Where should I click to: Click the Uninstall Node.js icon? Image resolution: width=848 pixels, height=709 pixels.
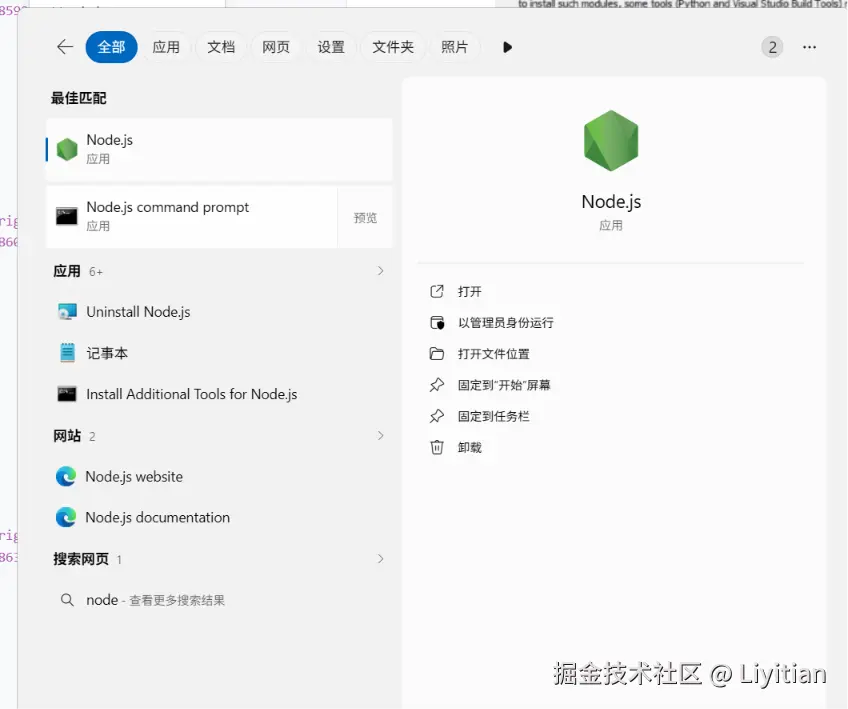coord(67,312)
